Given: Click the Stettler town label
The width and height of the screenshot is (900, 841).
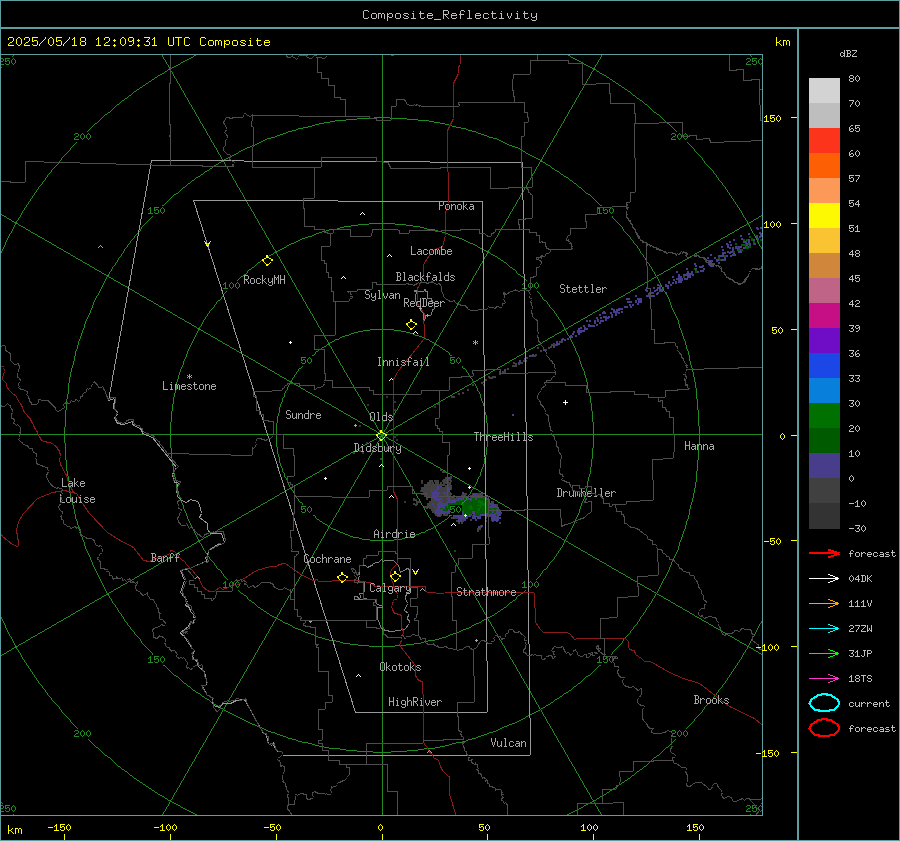Looking at the screenshot, I should coord(583,289).
